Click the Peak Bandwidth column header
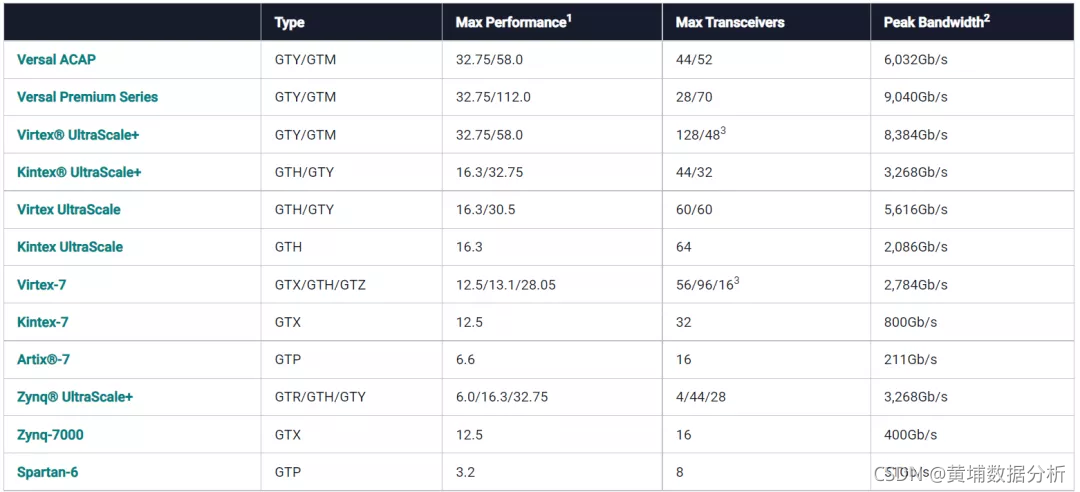The height and width of the screenshot is (492, 1080). pyautogui.click(x=937, y=22)
